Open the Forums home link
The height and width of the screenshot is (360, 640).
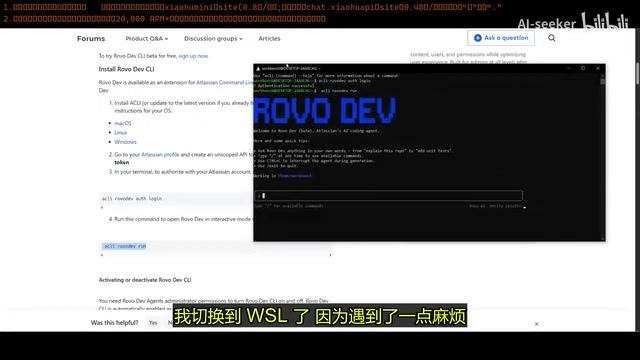[91, 38]
